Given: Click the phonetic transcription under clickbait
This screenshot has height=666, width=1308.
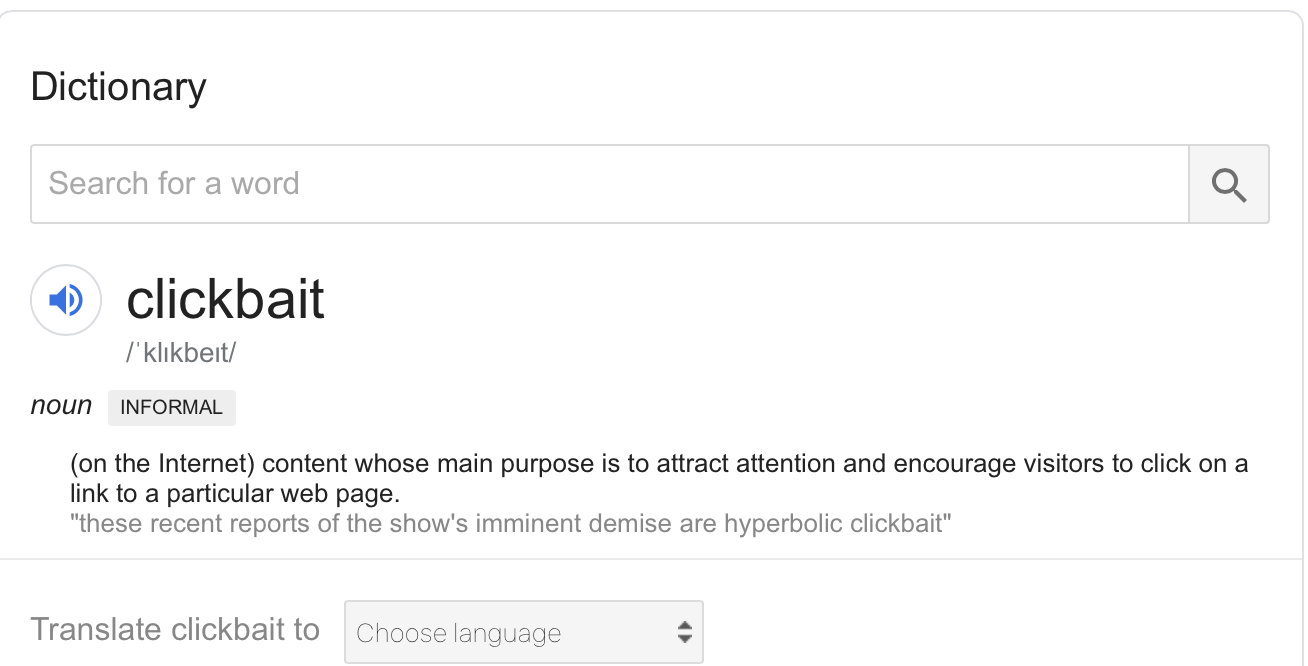Looking at the screenshot, I should pos(181,353).
